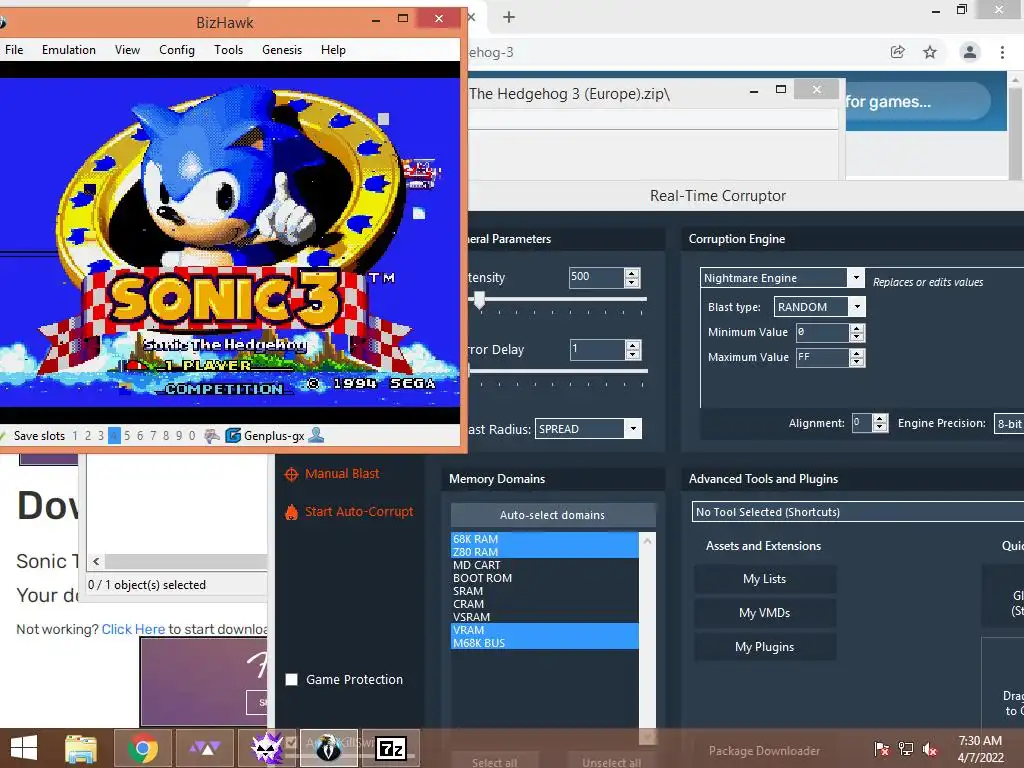Increase the Minimum Value spinner

pos(857,328)
